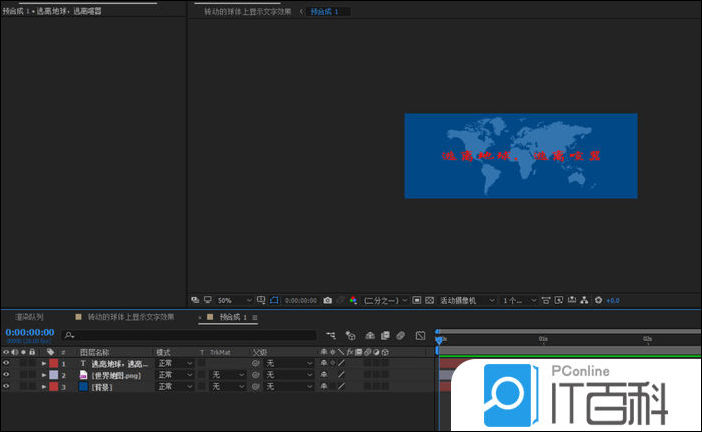Expand the 世界地图.png layer properties triangle
Screen dimensions: 702x432
[x=43, y=375]
